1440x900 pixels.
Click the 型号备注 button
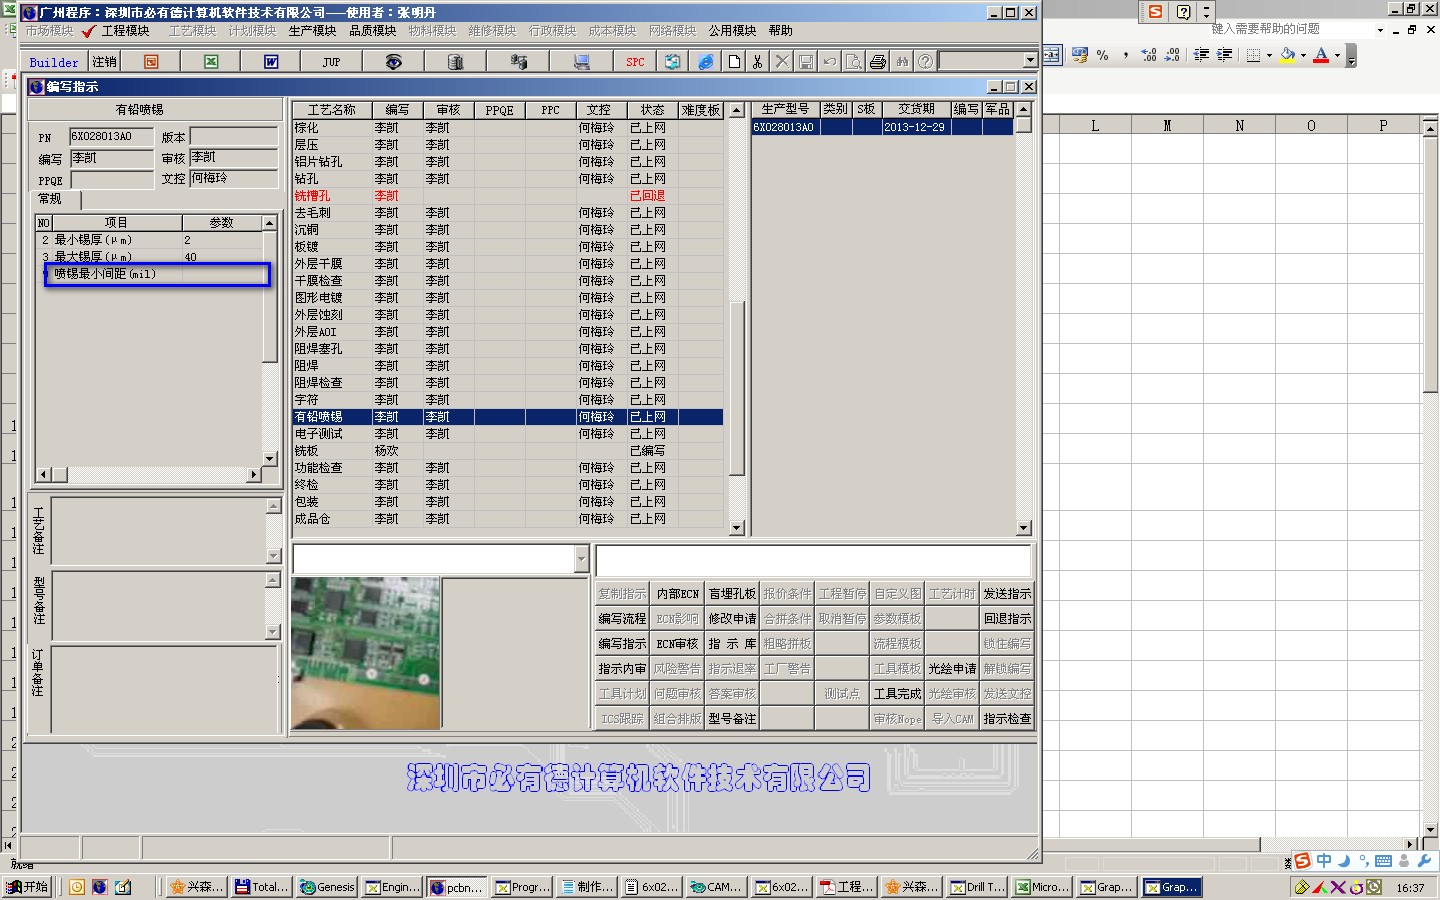point(732,719)
